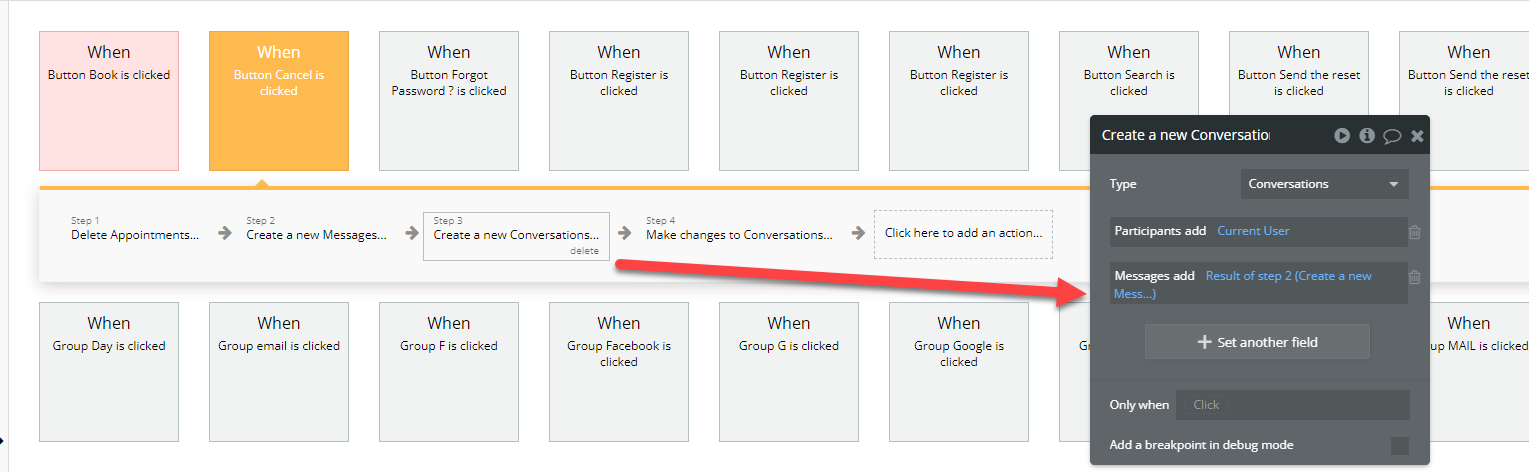Enable the Add a breakpoint in debug mode checkbox
Image resolution: width=1529 pixels, height=472 pixels.
tap(1400, 446)
